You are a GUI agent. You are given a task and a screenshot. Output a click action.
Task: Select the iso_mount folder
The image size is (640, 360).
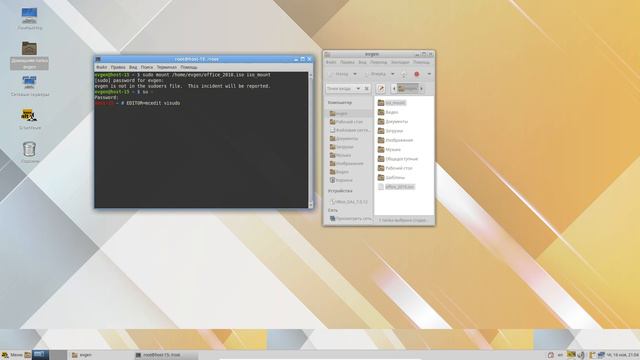pos(391,102)
